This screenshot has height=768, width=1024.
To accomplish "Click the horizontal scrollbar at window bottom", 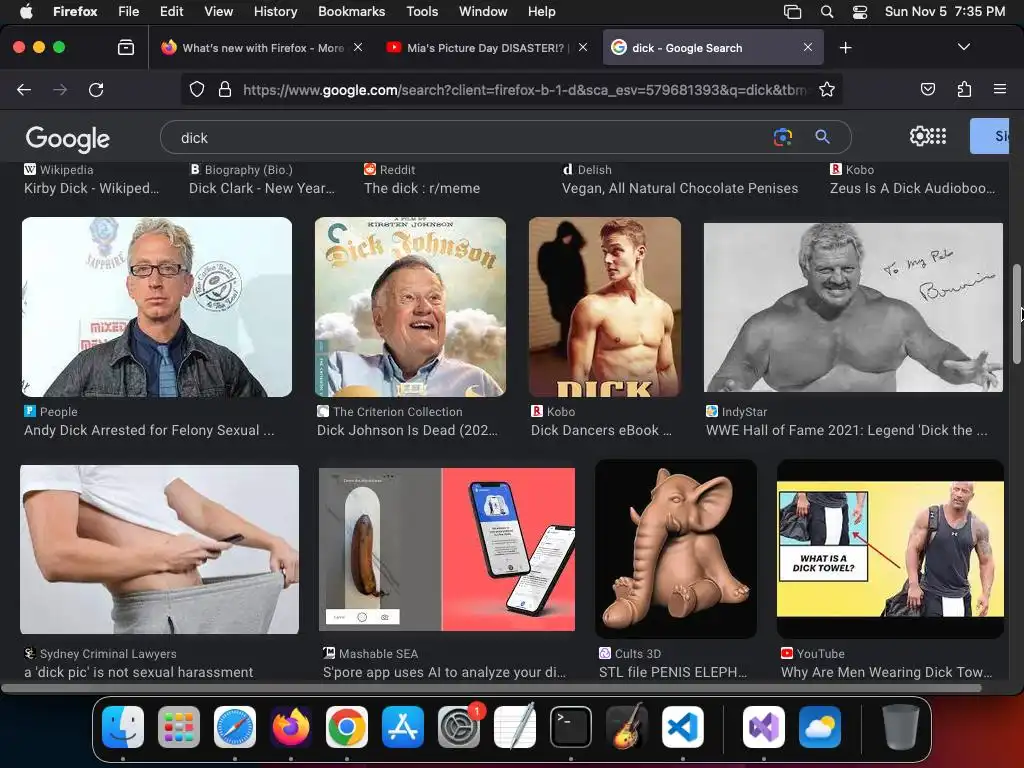I will tap(491, 688).
